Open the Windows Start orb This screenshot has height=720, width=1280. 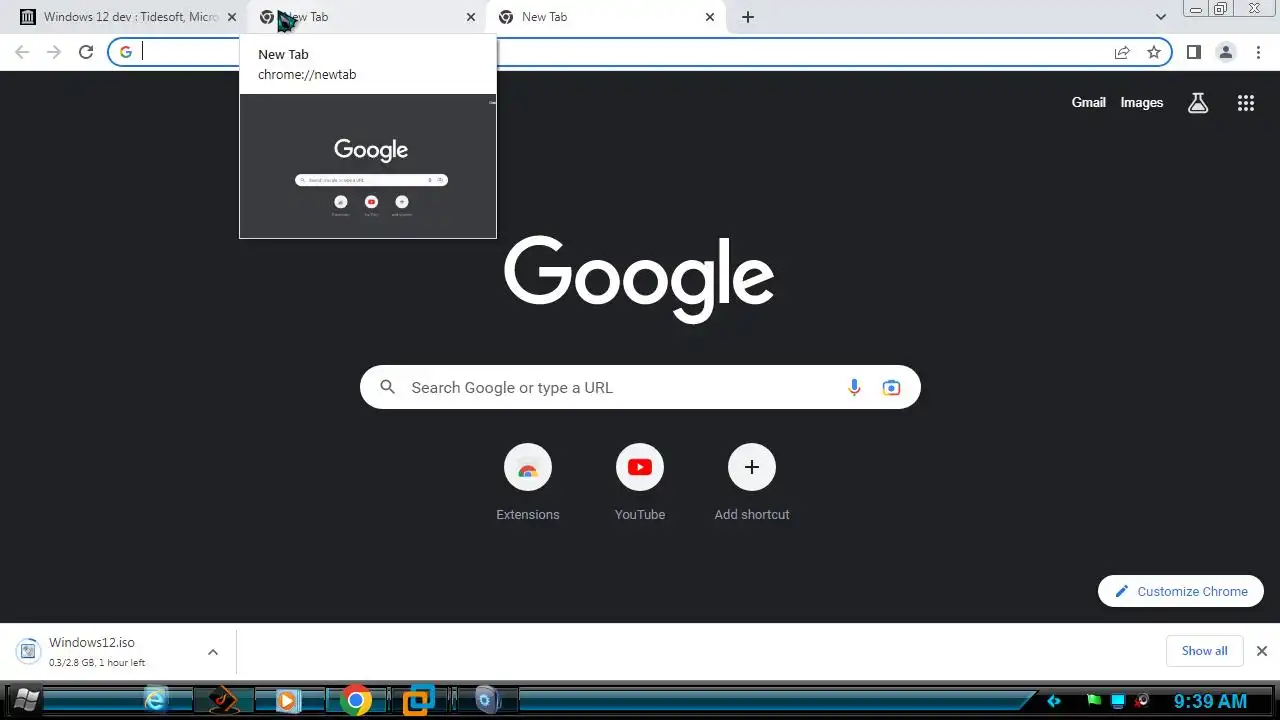26,699
